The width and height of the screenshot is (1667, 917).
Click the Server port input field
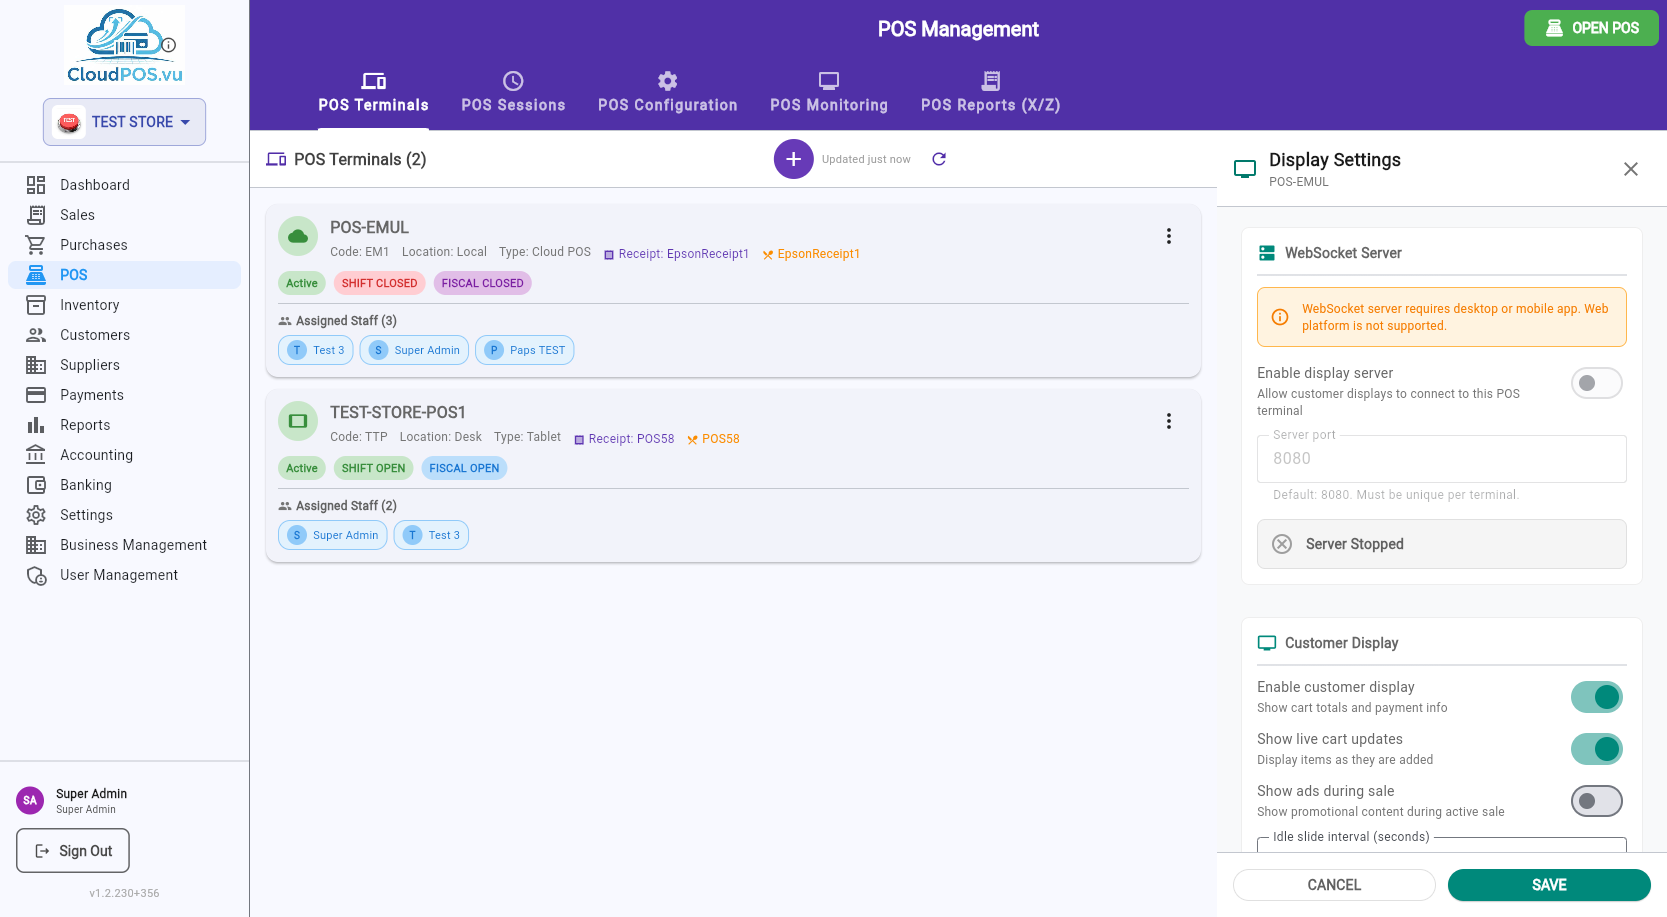pyautogui.click(x=1441, y=459)
